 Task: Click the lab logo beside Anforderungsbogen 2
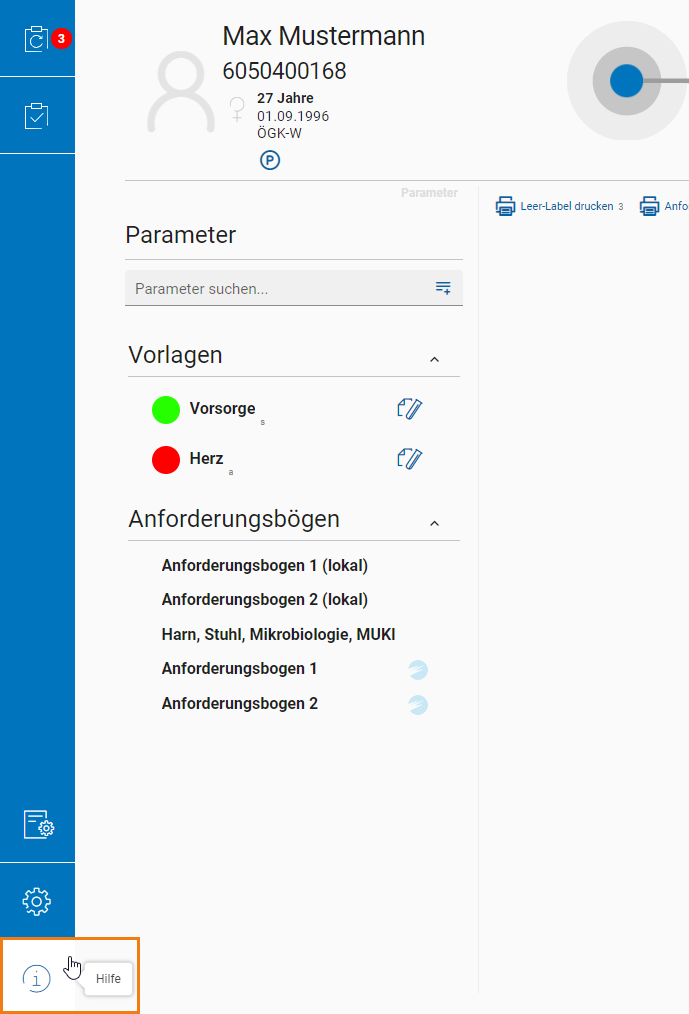[x=418, y=704]
